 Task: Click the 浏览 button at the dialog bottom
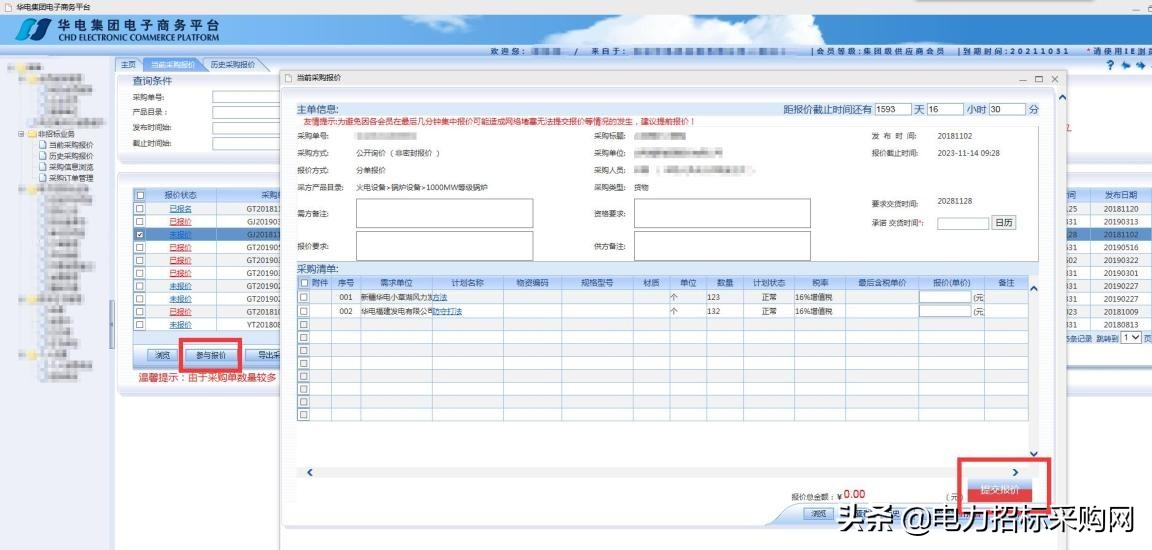point(818,514)
